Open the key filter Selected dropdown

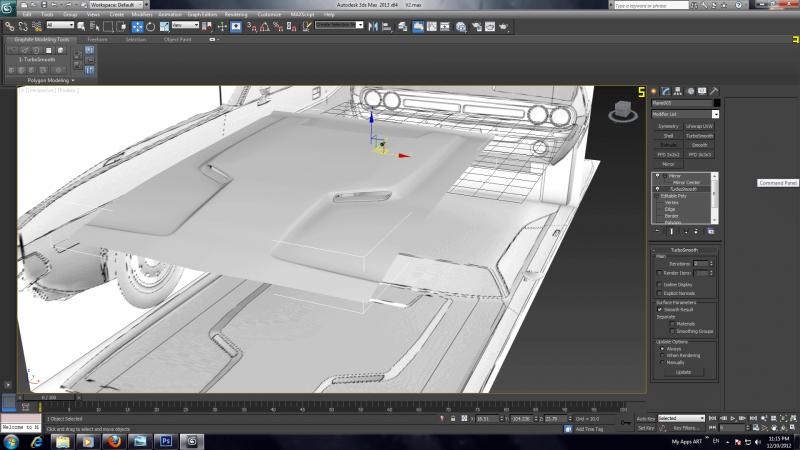[682, 418]
